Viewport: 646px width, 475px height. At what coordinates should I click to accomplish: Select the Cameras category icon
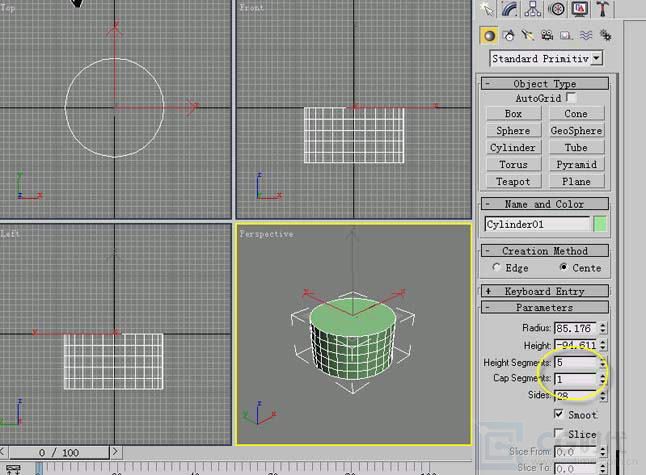click(x=547, y=36)
